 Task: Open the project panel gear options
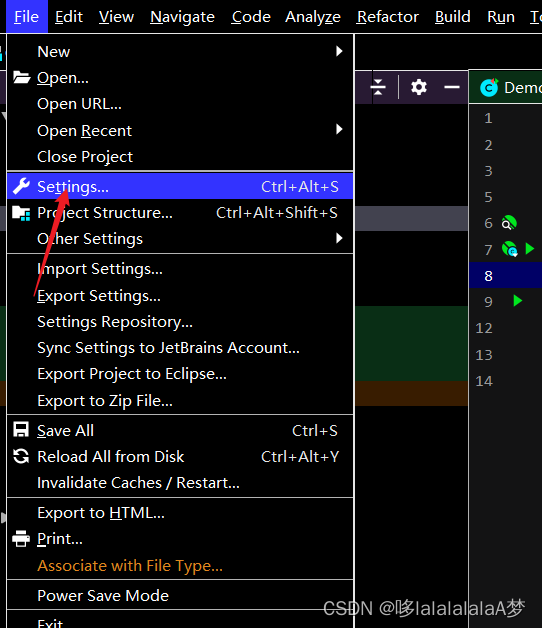419,87
